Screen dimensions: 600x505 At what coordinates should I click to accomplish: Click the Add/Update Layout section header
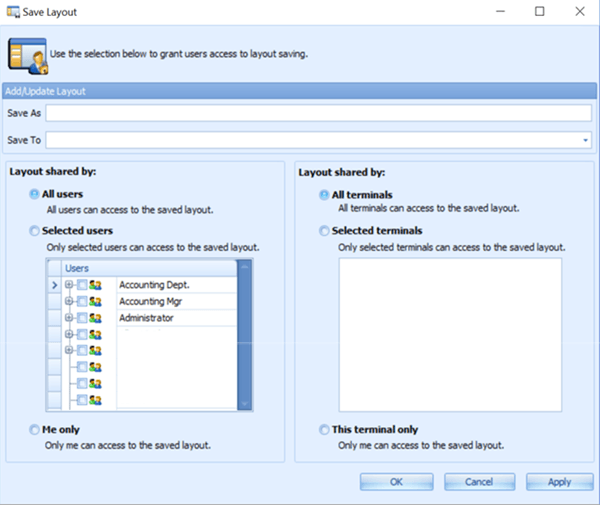299,91
